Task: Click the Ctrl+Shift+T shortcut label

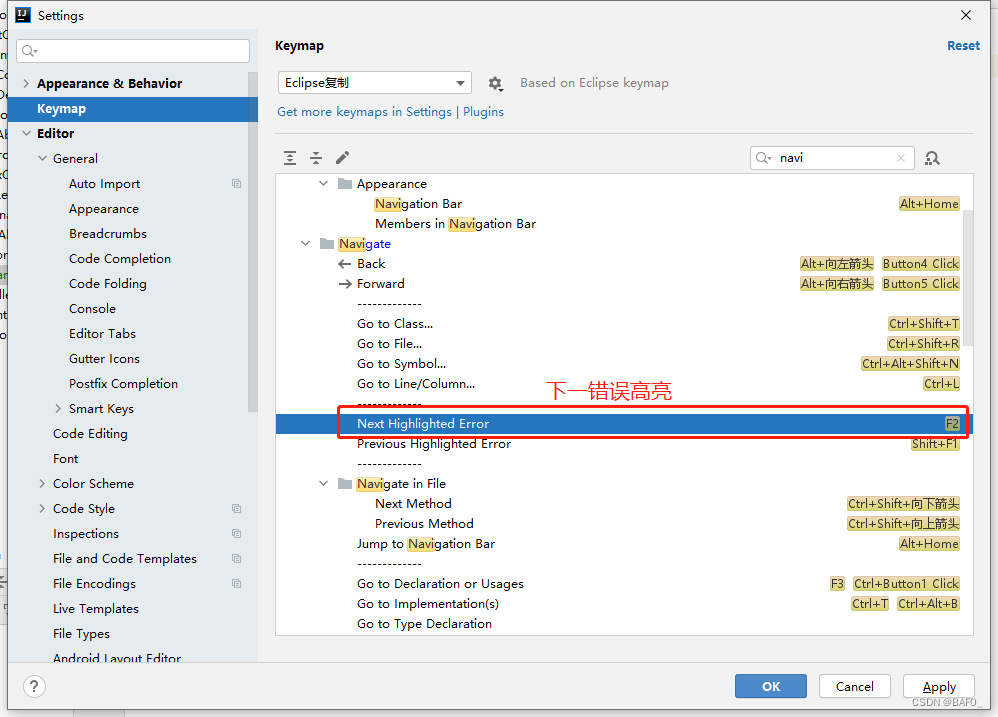Action: pyautogui.click(x=924, y=324)
